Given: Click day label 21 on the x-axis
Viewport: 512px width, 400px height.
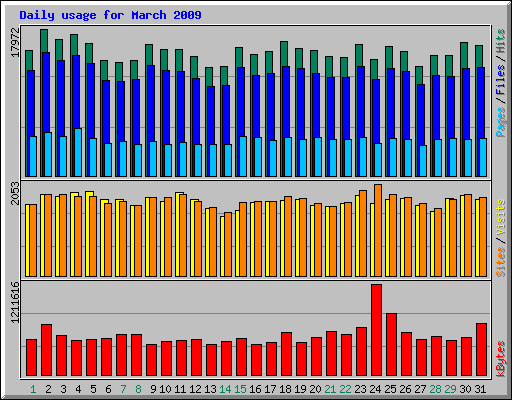Looking at the screenshot, I should (330, 389).
